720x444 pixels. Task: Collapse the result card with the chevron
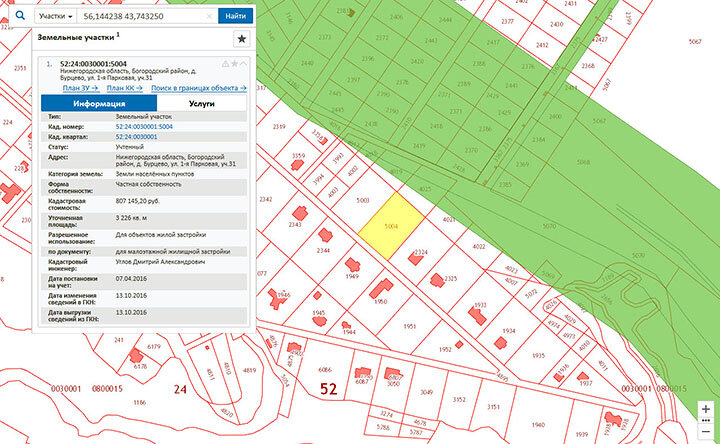point(243,64)
